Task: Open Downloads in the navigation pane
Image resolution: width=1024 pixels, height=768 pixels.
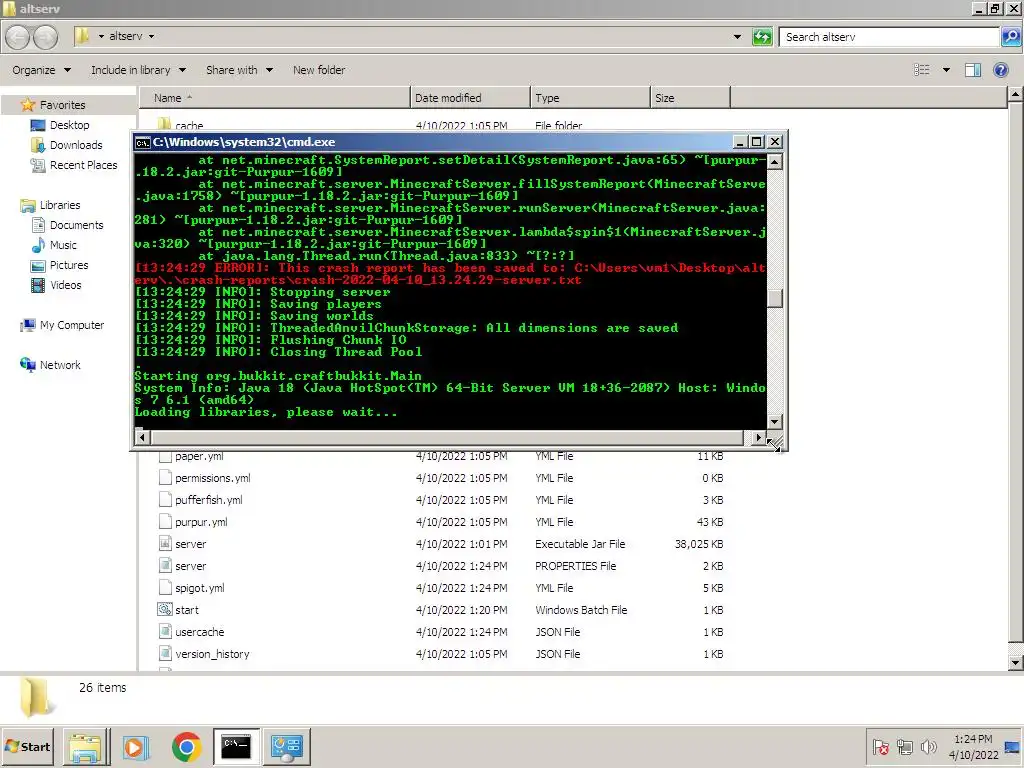Action: pos(76,145)
